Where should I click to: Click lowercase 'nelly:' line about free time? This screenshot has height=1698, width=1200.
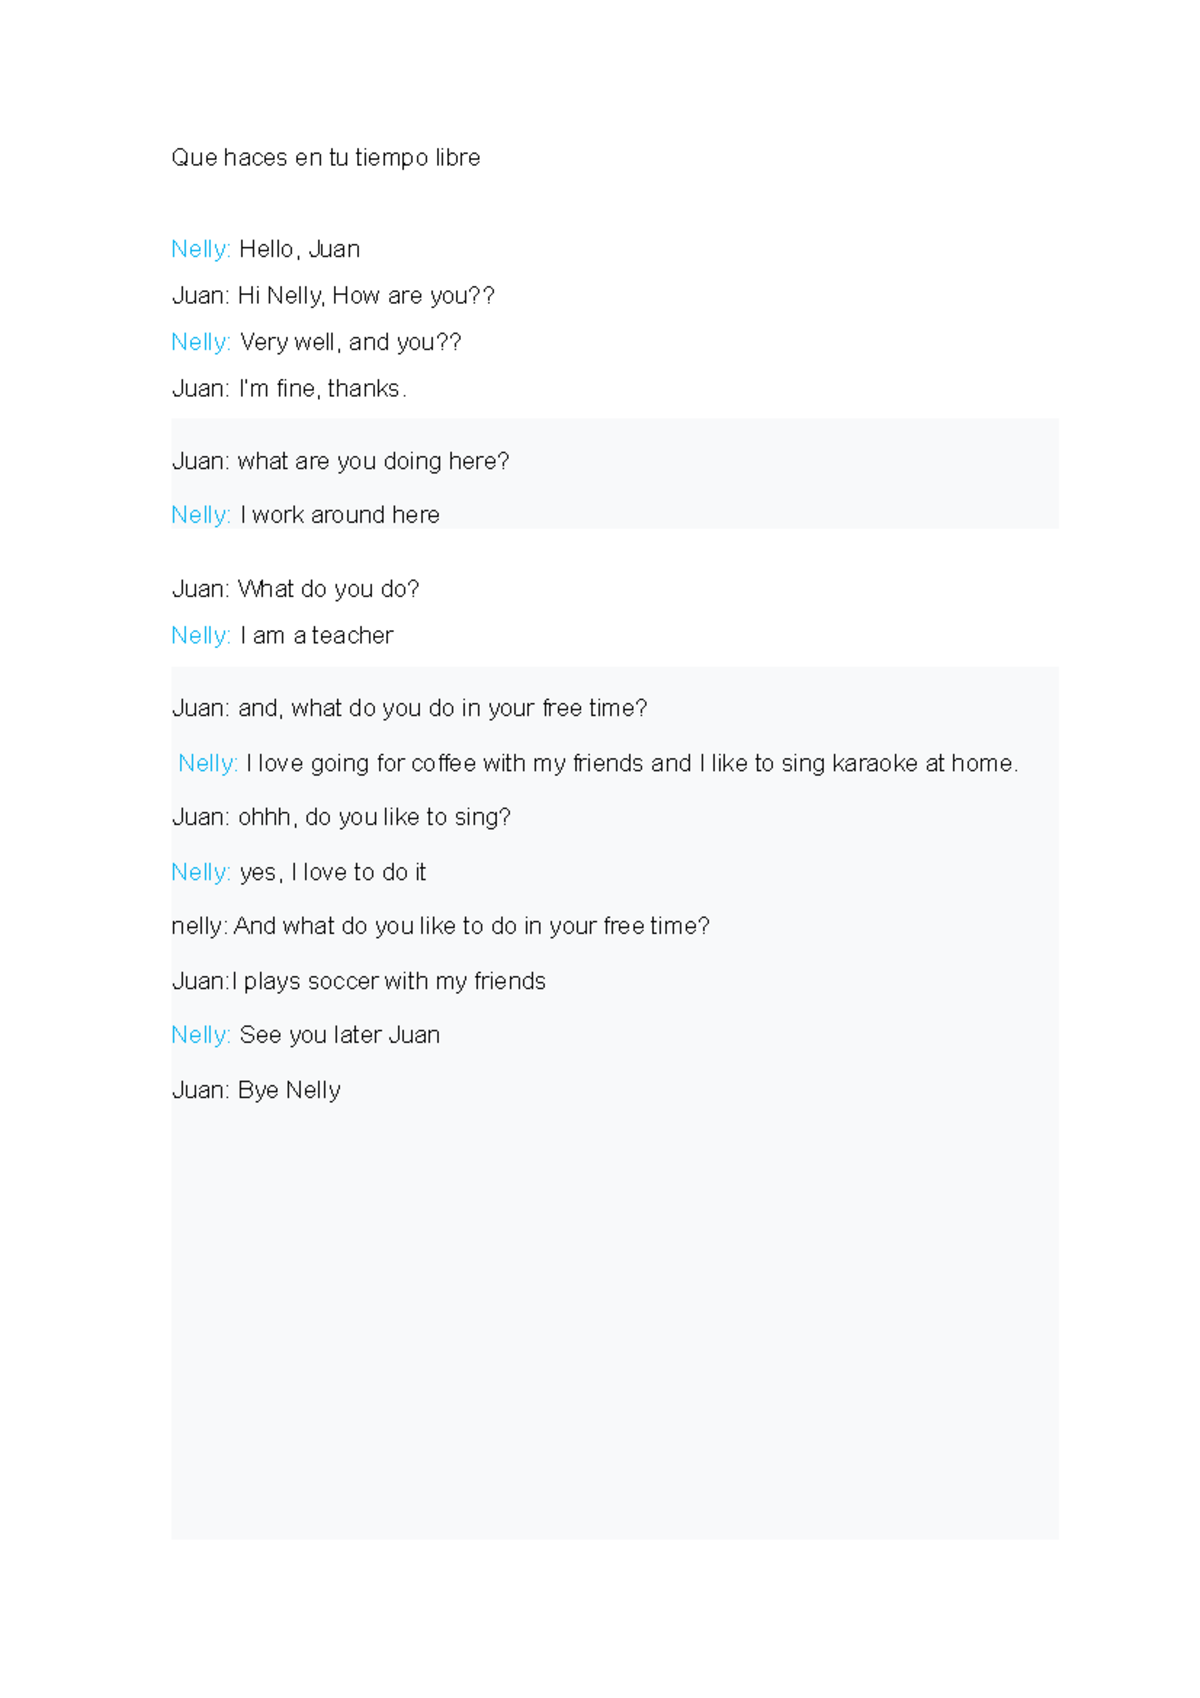point(440,927)
